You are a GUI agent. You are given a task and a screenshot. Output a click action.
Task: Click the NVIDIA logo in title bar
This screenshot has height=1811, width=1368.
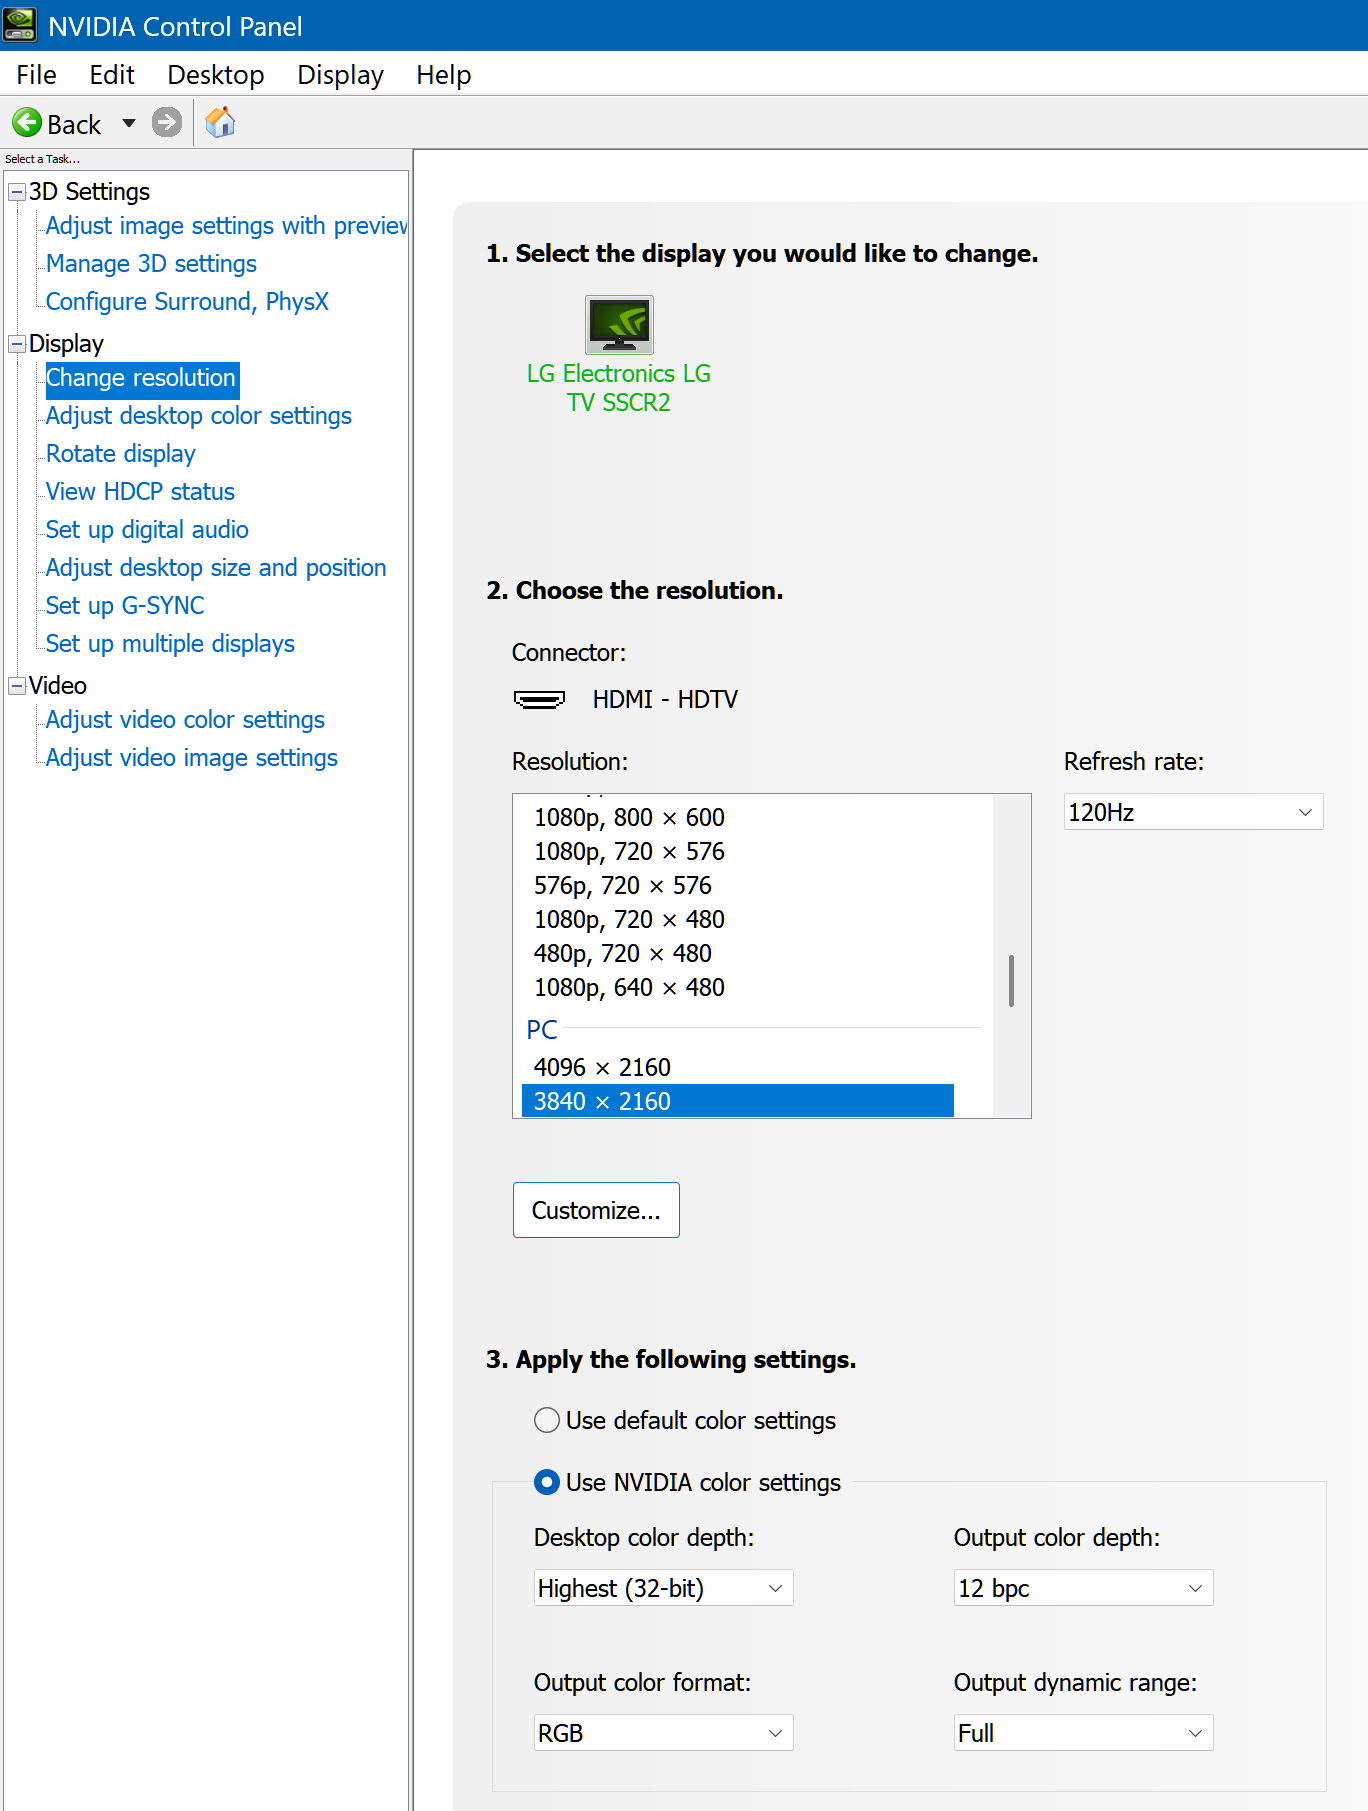(x=20, y=25)
